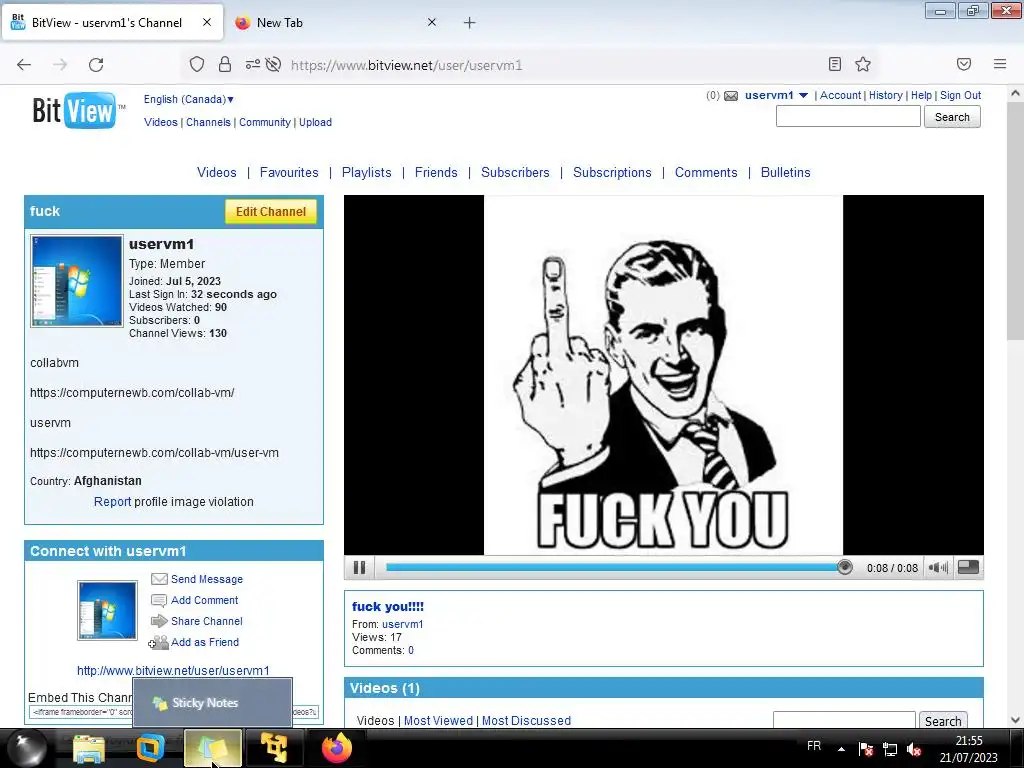
Task: Click the top search input field
Action: (x=848, y=117)
